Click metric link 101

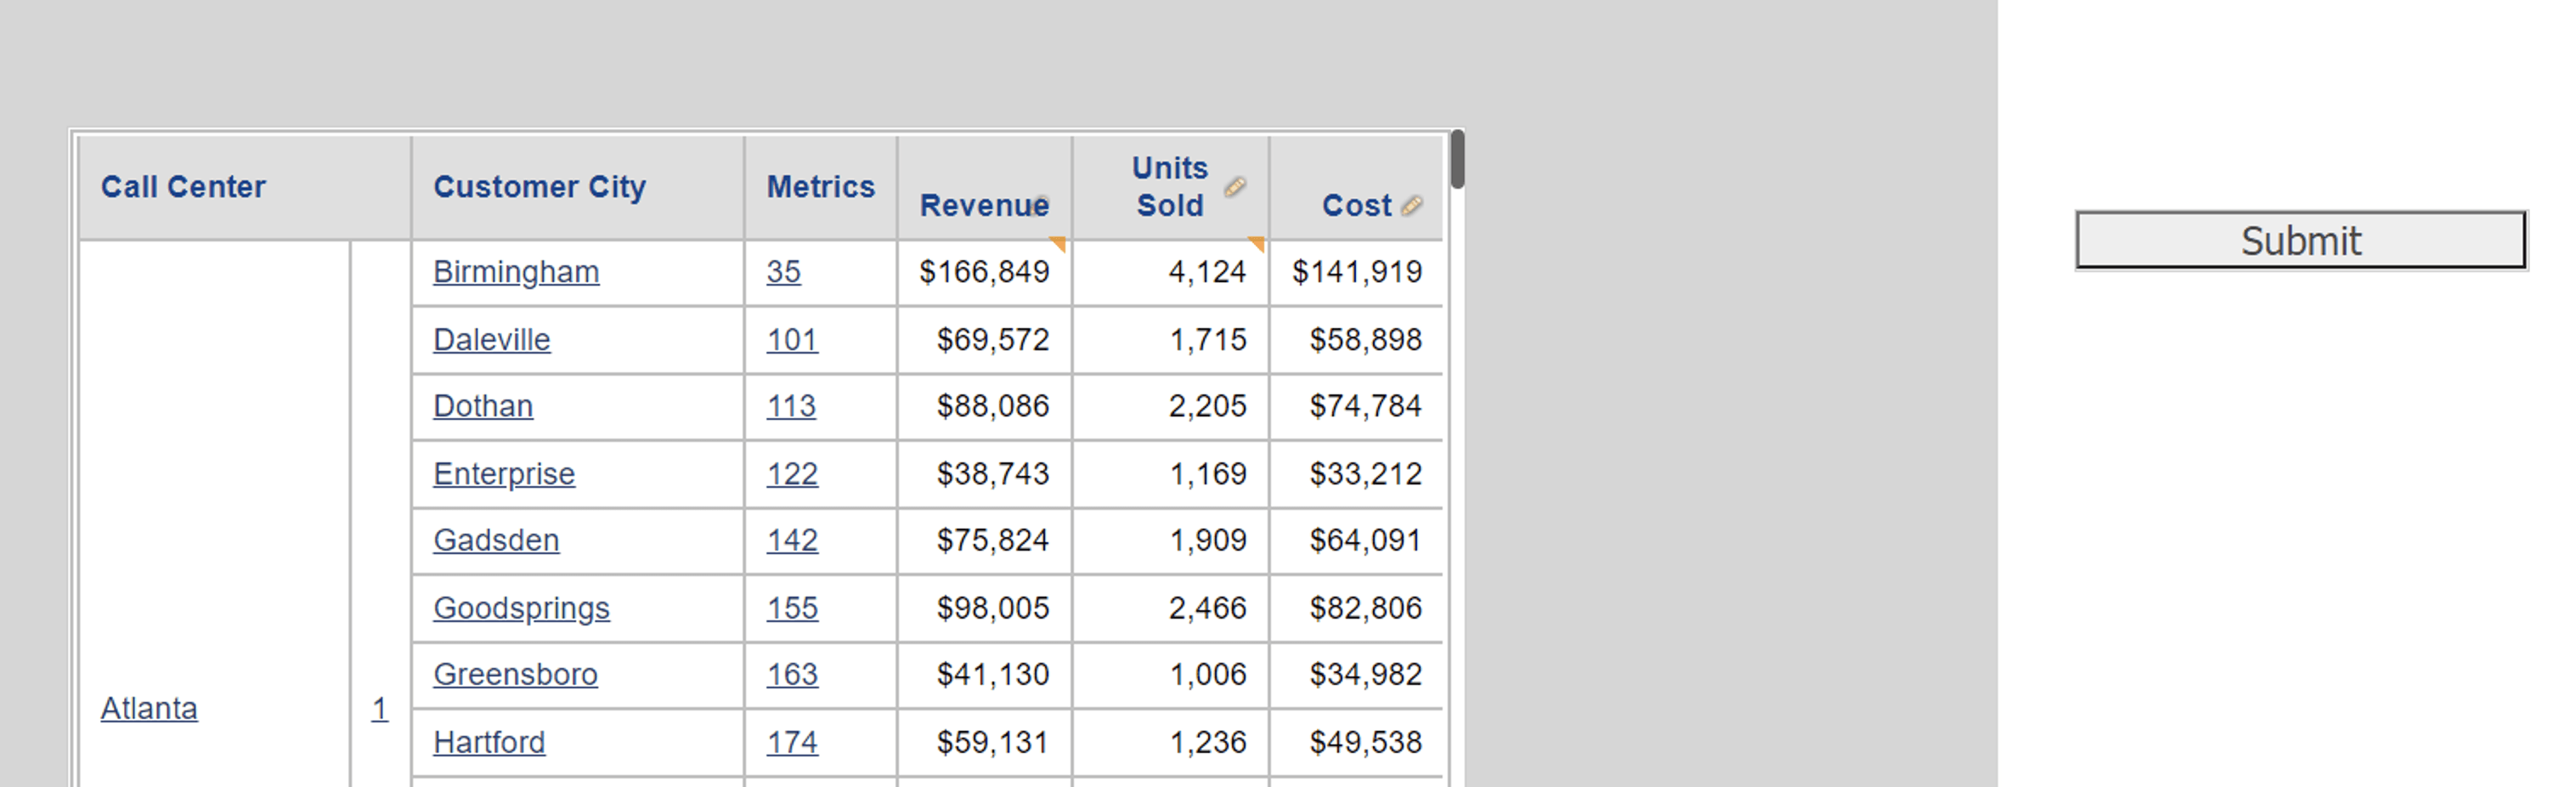point(792,340)
